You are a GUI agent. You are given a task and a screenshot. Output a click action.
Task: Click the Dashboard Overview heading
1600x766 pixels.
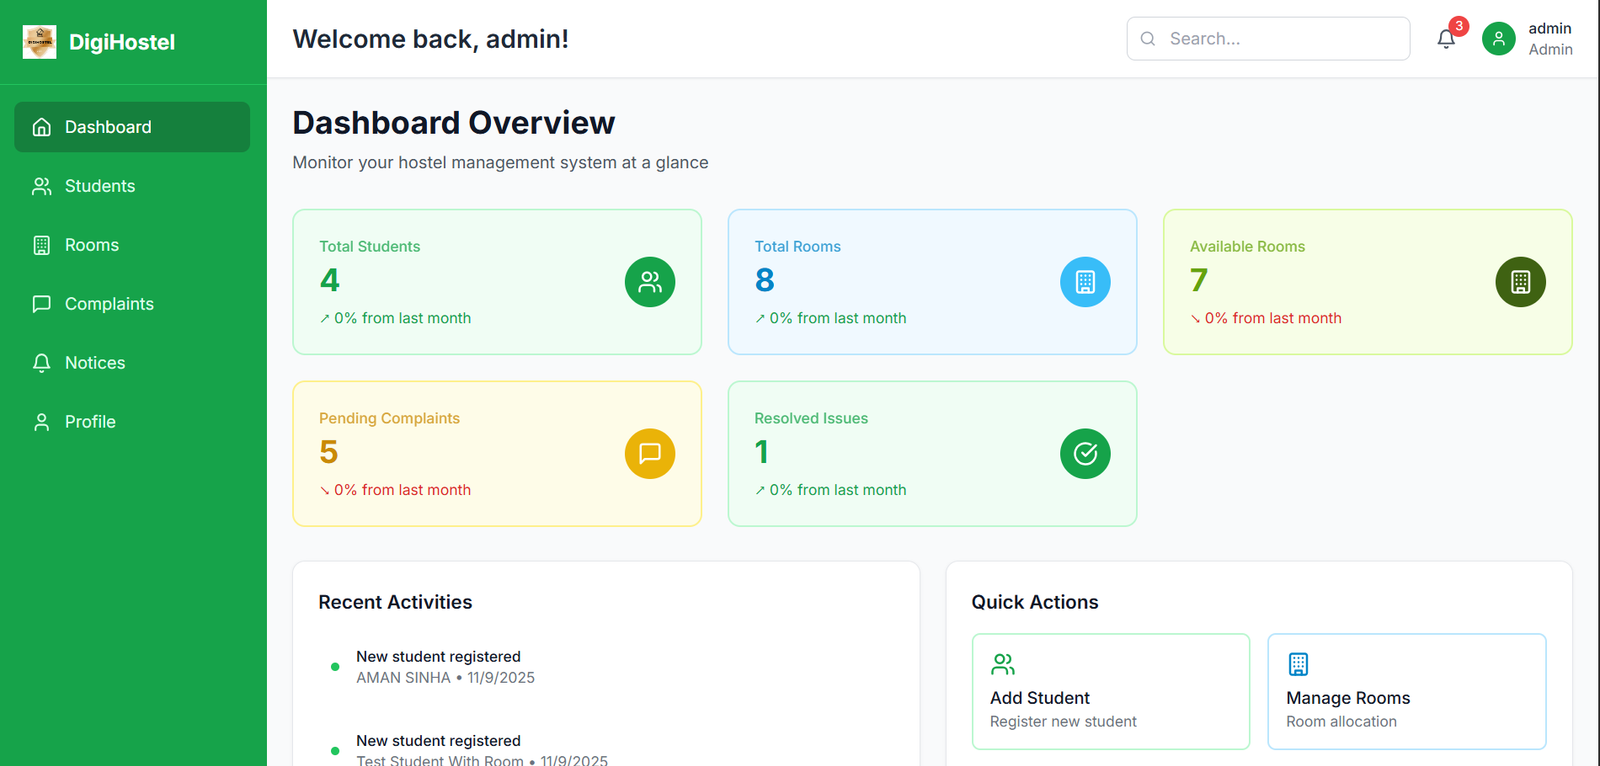coord(454,123)
